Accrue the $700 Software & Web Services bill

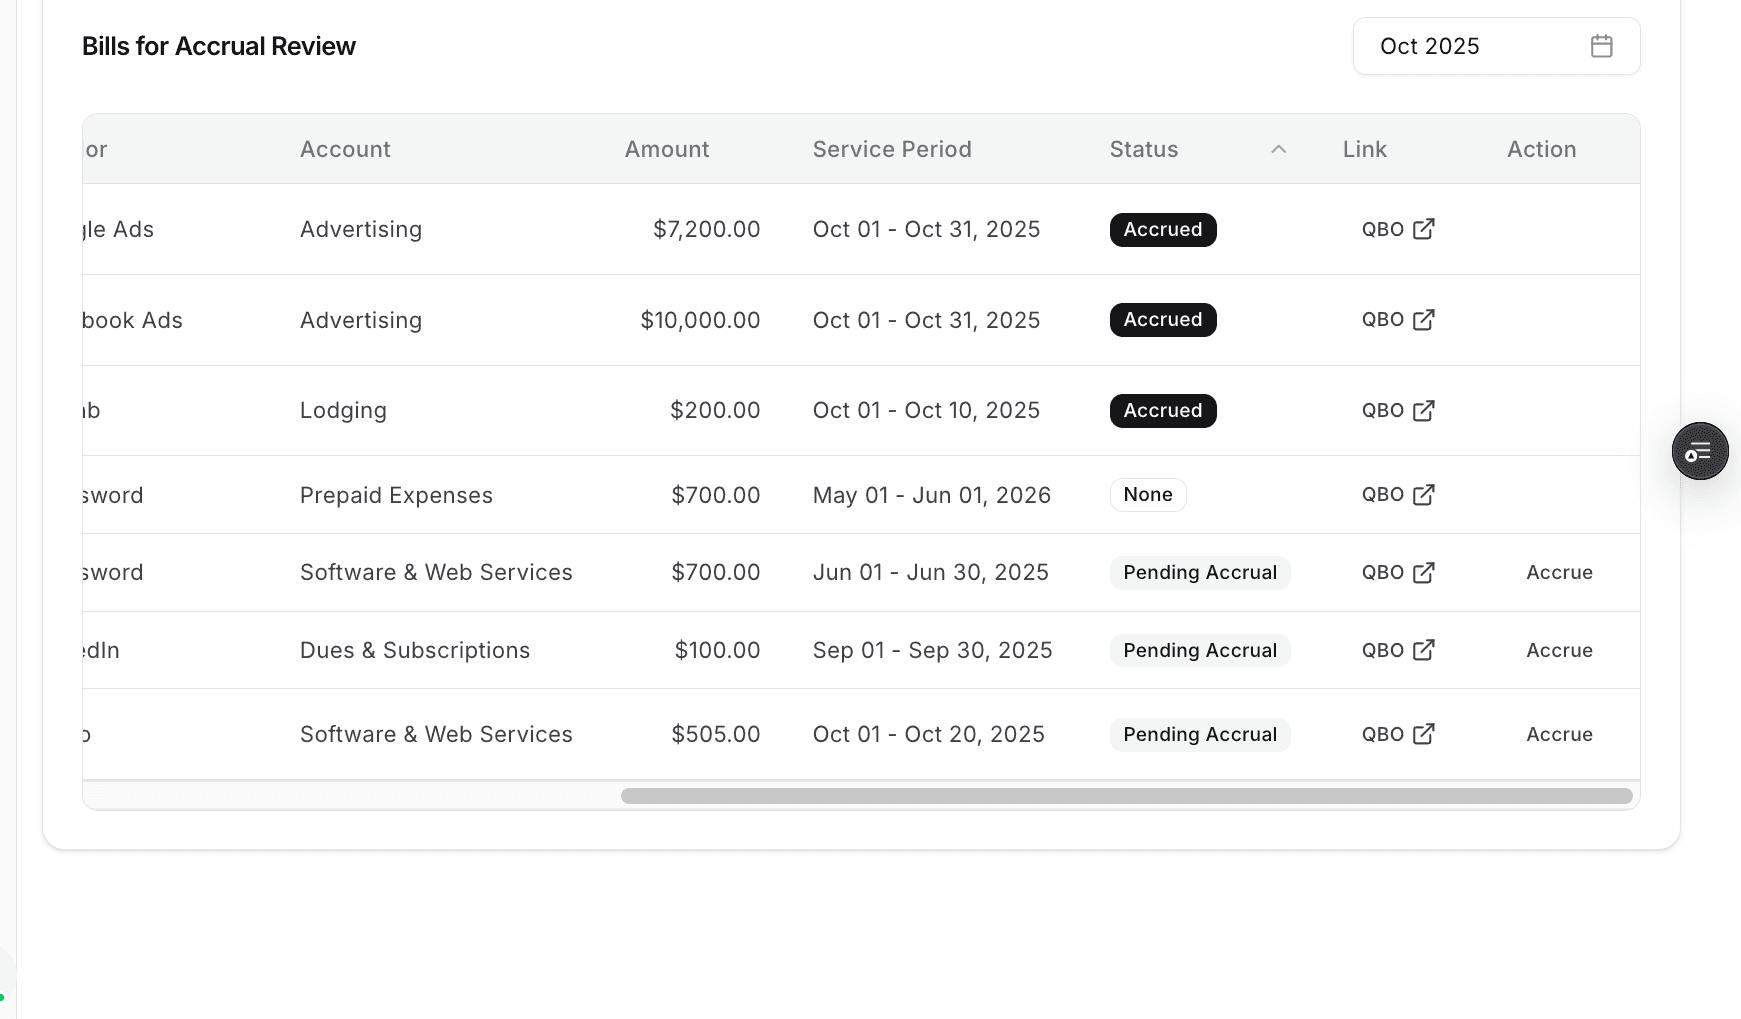coord(1559,571)
